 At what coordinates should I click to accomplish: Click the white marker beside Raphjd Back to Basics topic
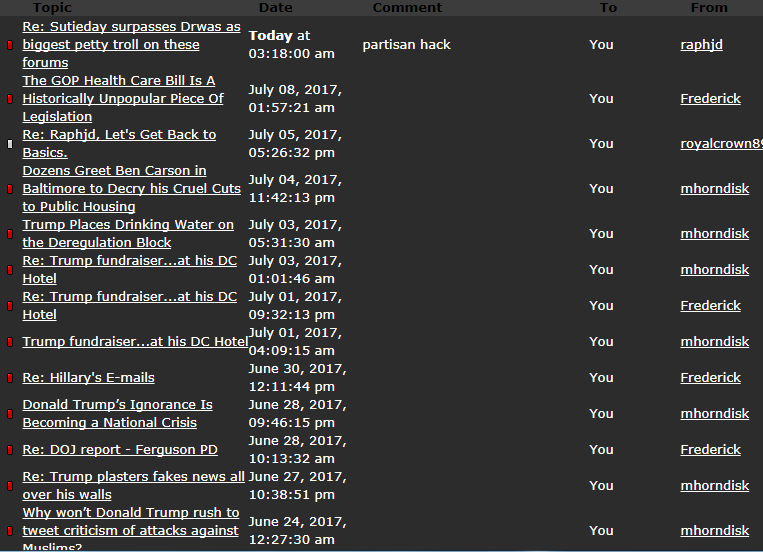(x=10, y=144)
